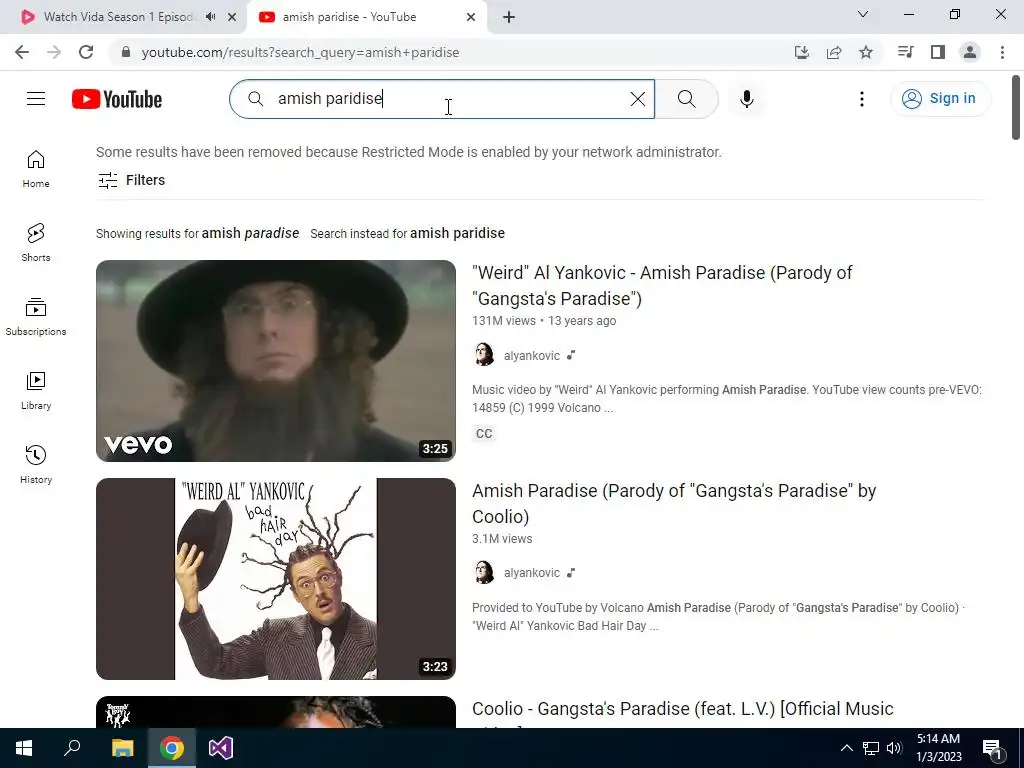Screen dimensions: 1024x768
Task: Open Chrome three-dot menu
Action: tap(1002, 52)
